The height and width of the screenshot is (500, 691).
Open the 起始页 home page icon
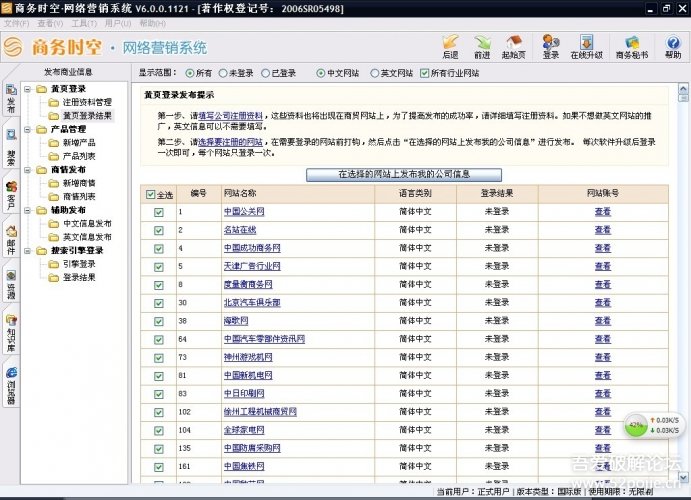(x=513, y=46)
